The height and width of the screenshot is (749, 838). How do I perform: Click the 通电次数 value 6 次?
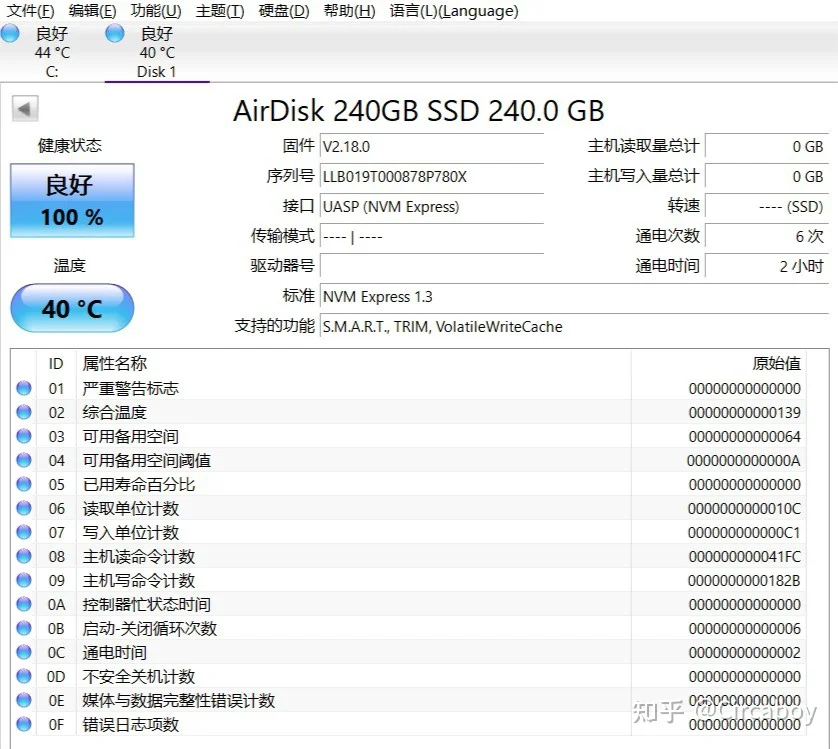(x=767, y=236)
